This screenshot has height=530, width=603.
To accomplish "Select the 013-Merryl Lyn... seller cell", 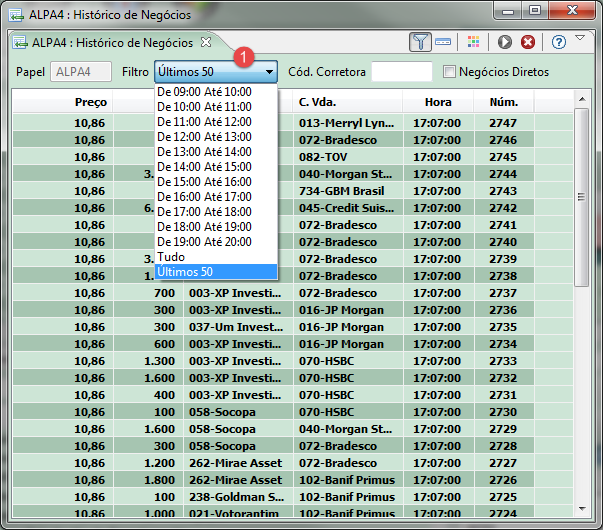I will pyautogui.click(x=348, y=123).
